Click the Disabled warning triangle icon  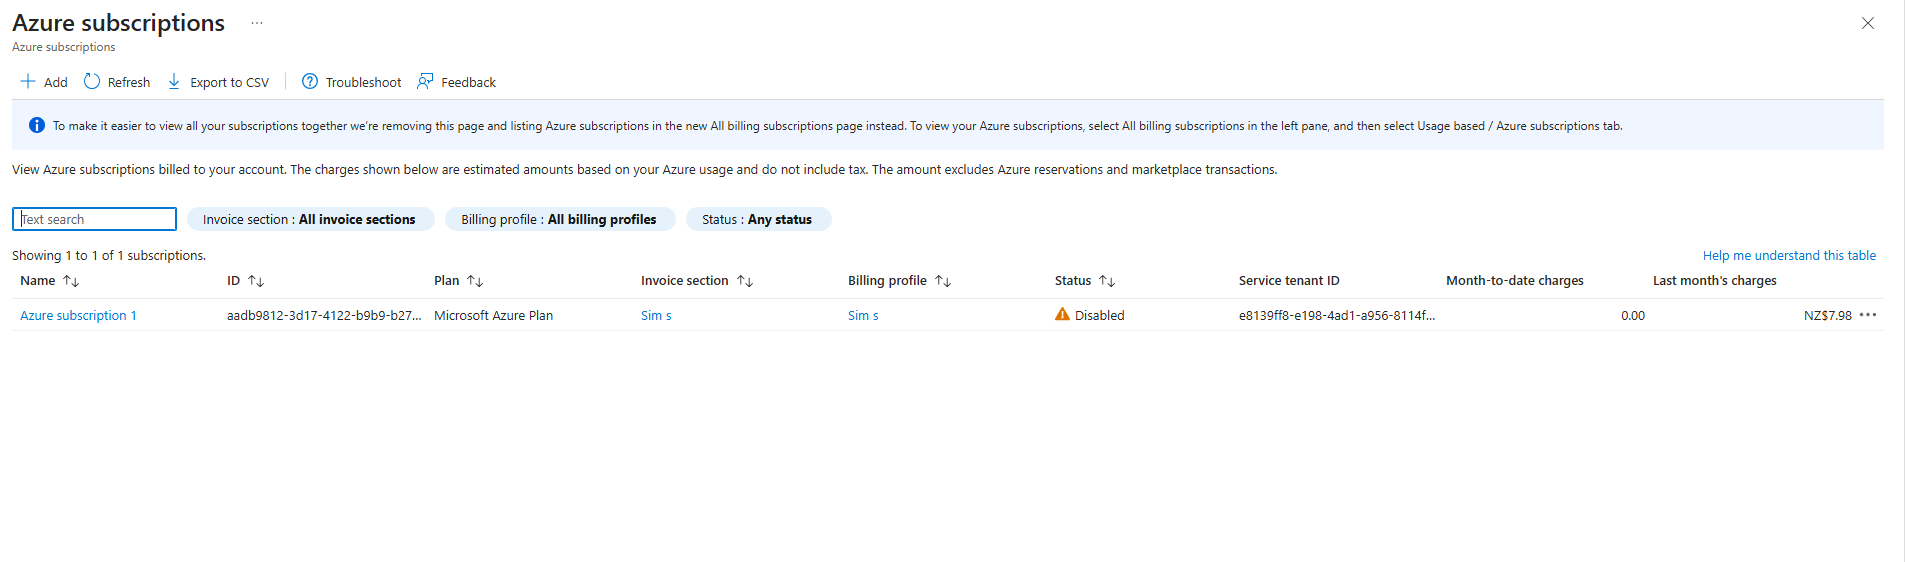point(1062,314)
